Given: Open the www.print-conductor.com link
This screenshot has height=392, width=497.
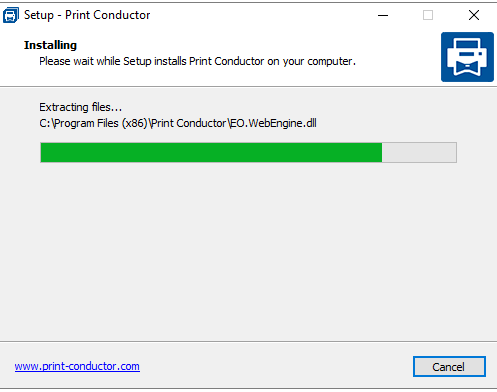Looking at the screenshot, I should 77,366.
